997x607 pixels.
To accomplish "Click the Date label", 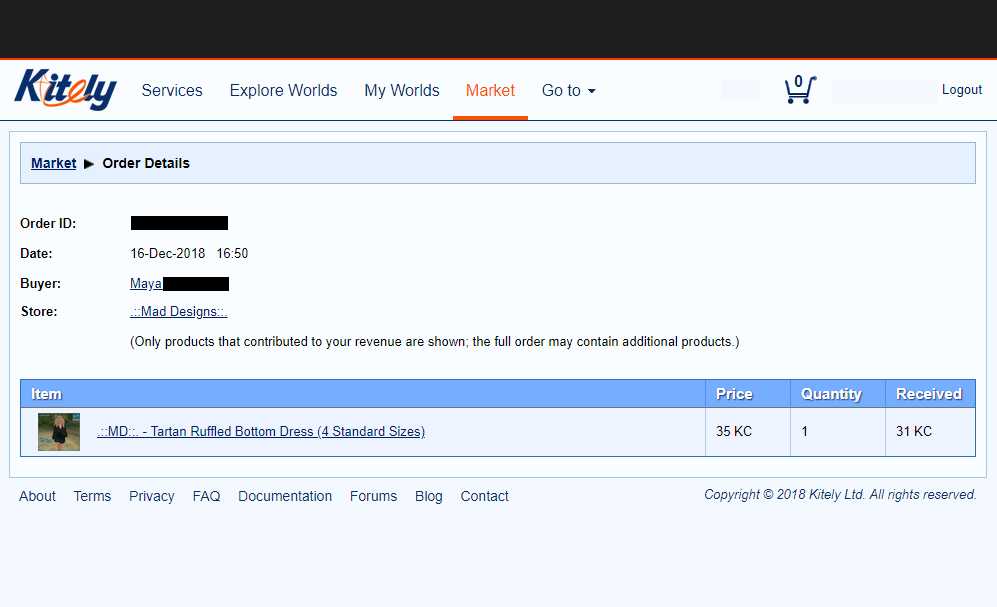I will [x=36, y=254].
